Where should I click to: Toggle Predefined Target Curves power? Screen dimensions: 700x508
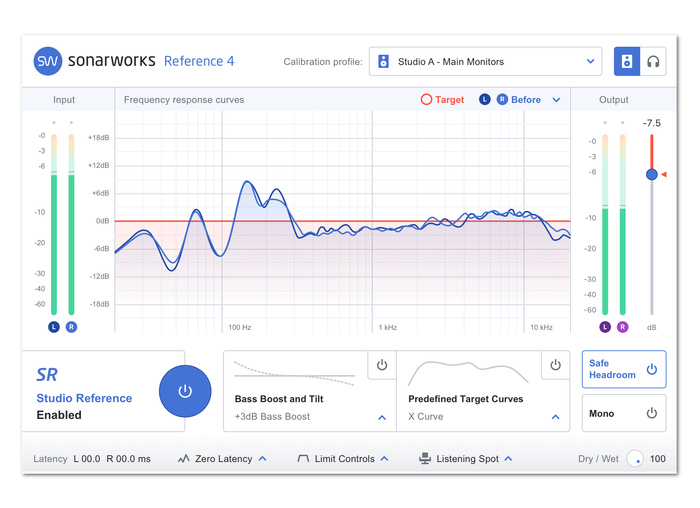click(555, 365)
